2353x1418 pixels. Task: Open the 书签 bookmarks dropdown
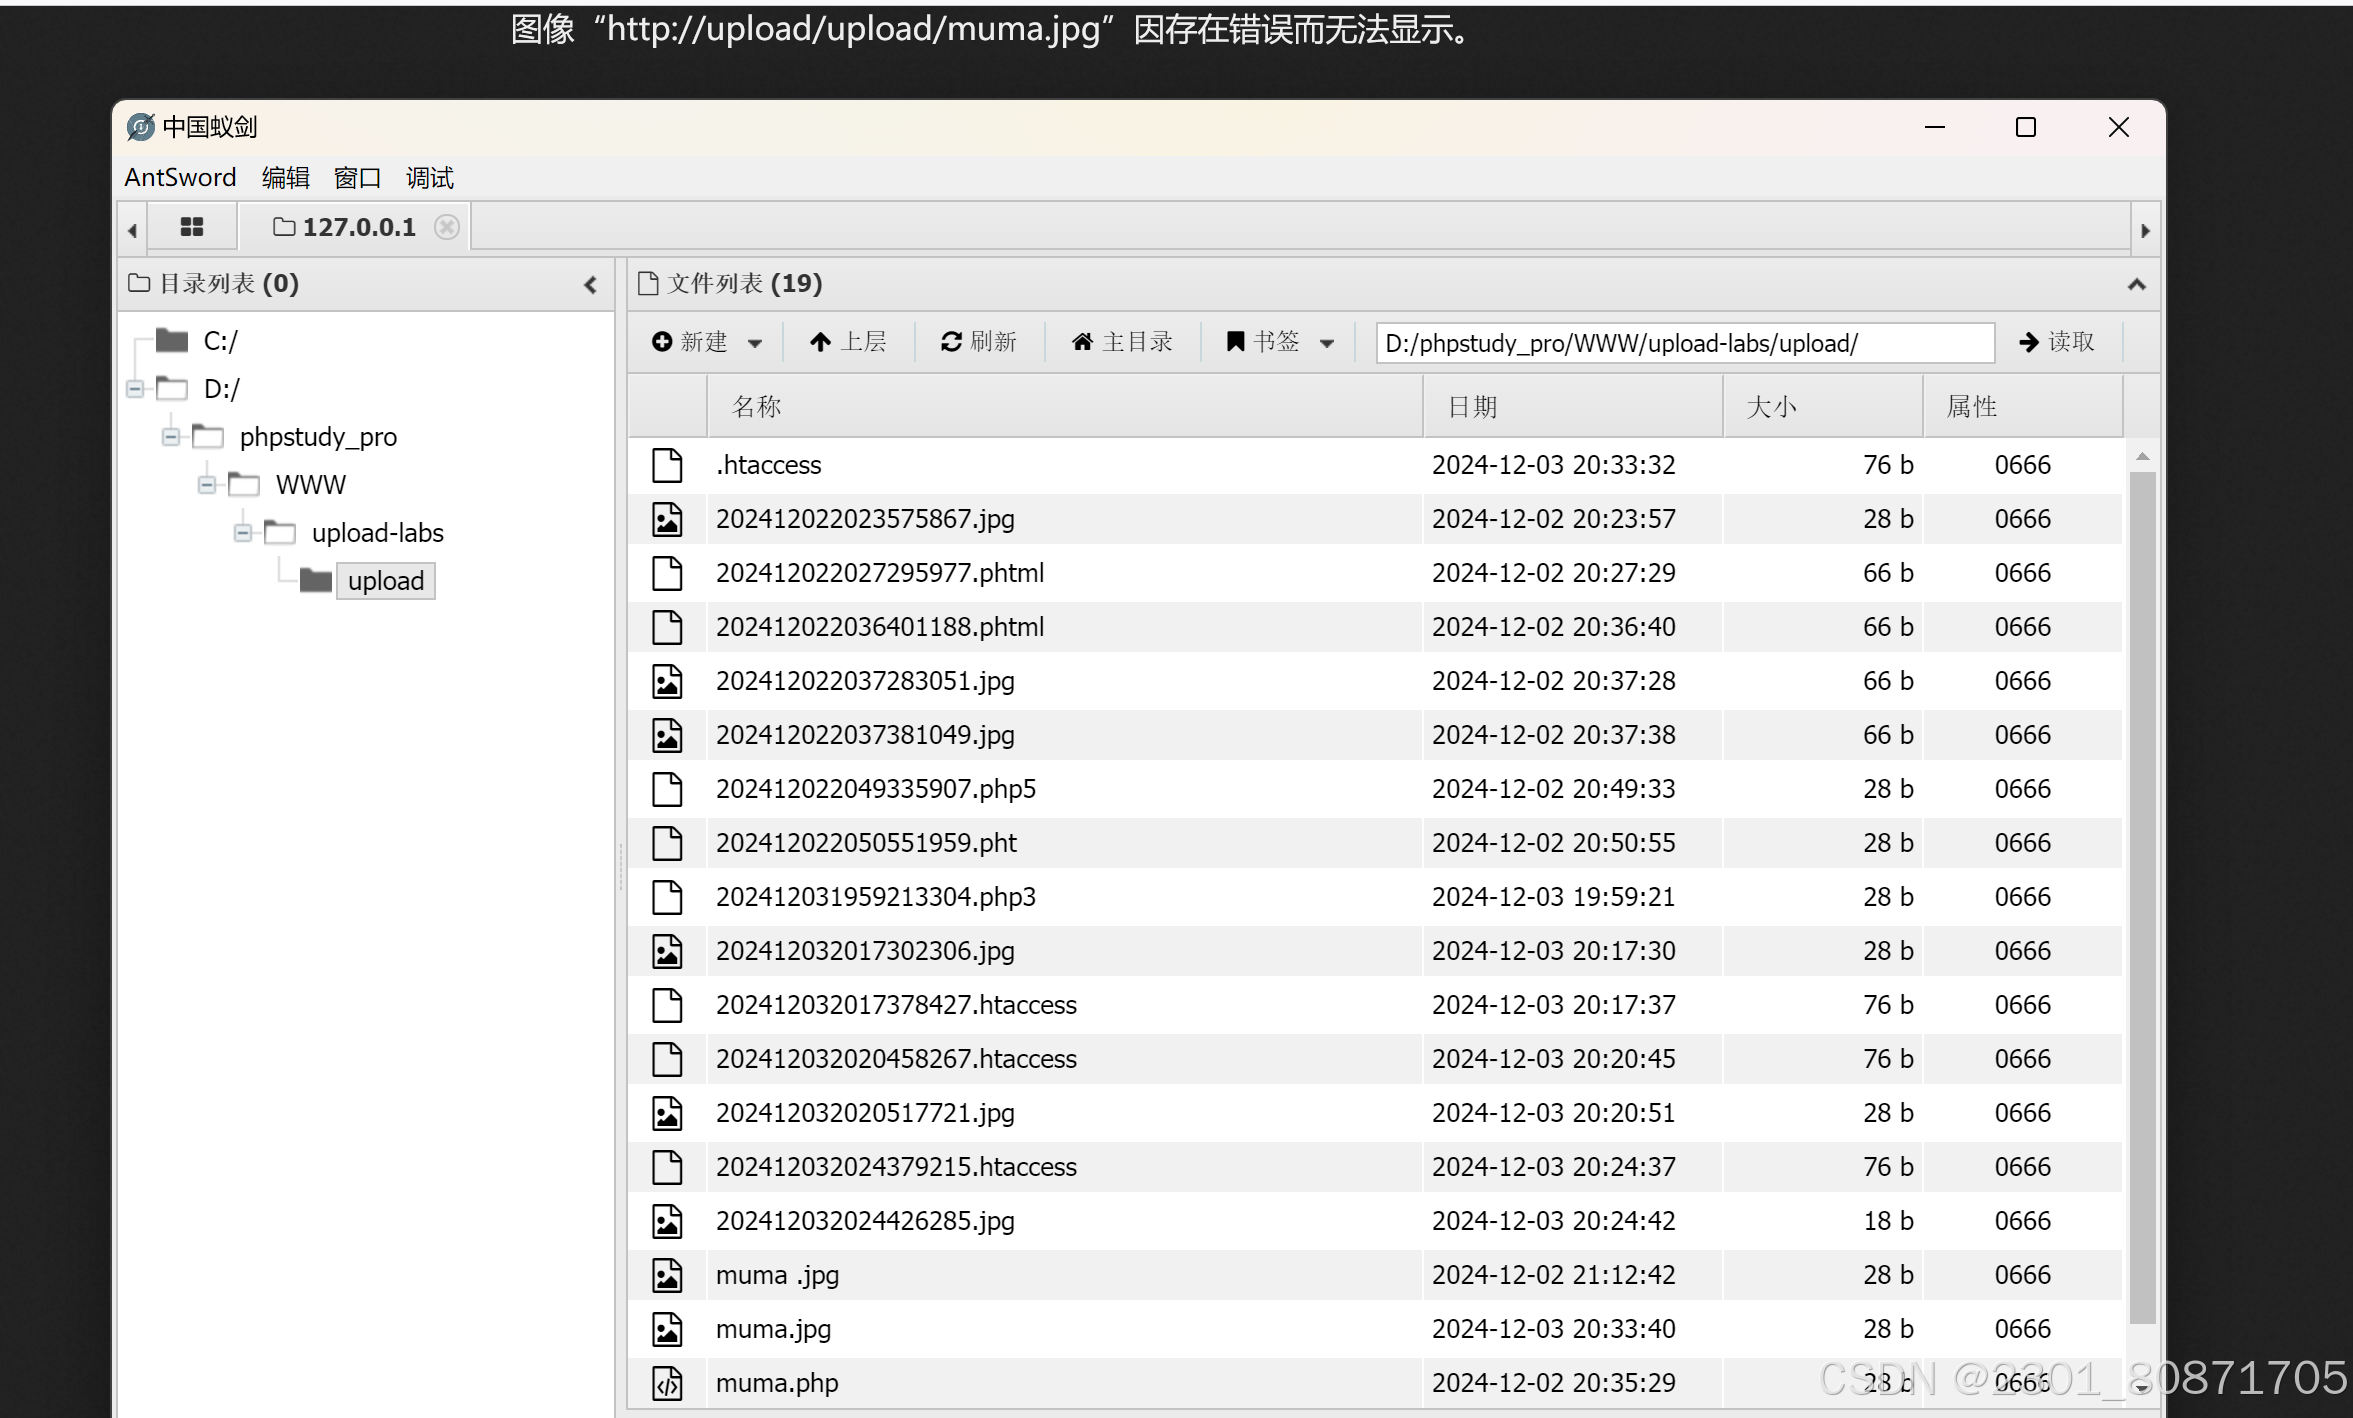(1280, 342)
